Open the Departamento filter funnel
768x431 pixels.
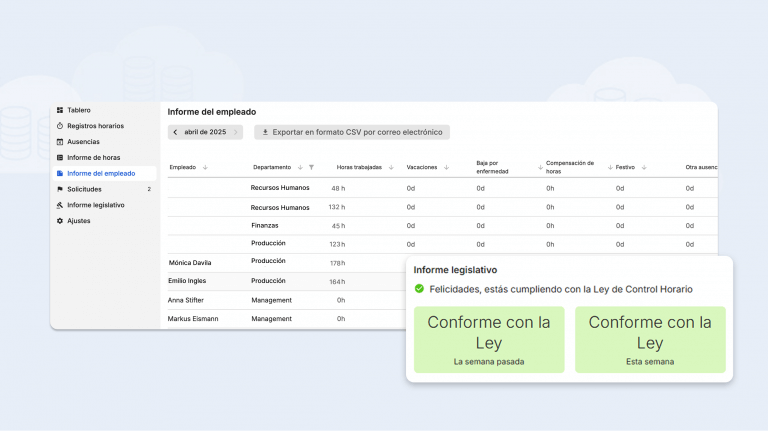pos(312,168)
